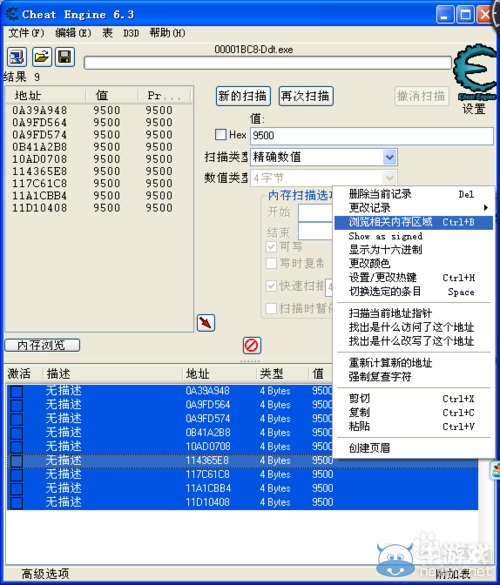Select scan result address 0B41A2B8
The width and height of the screenshot is (500, 585).
pyautogui.click(x=40, y=147)
